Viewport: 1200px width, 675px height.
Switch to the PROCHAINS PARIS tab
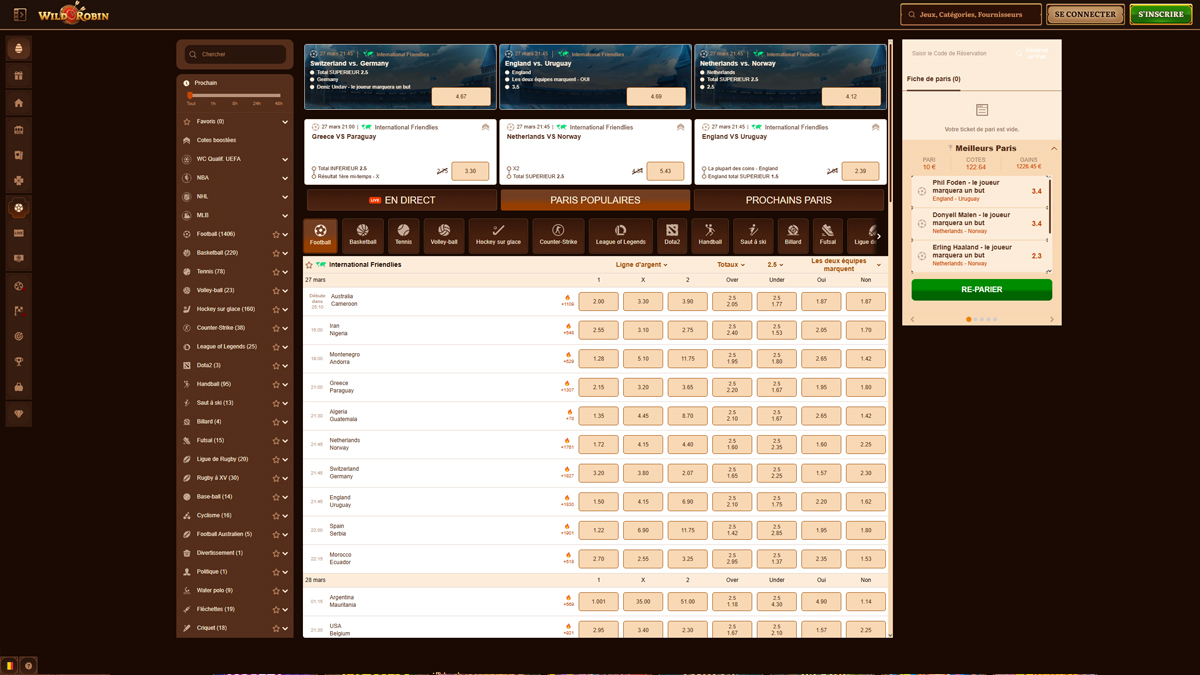tap(787, 200)
